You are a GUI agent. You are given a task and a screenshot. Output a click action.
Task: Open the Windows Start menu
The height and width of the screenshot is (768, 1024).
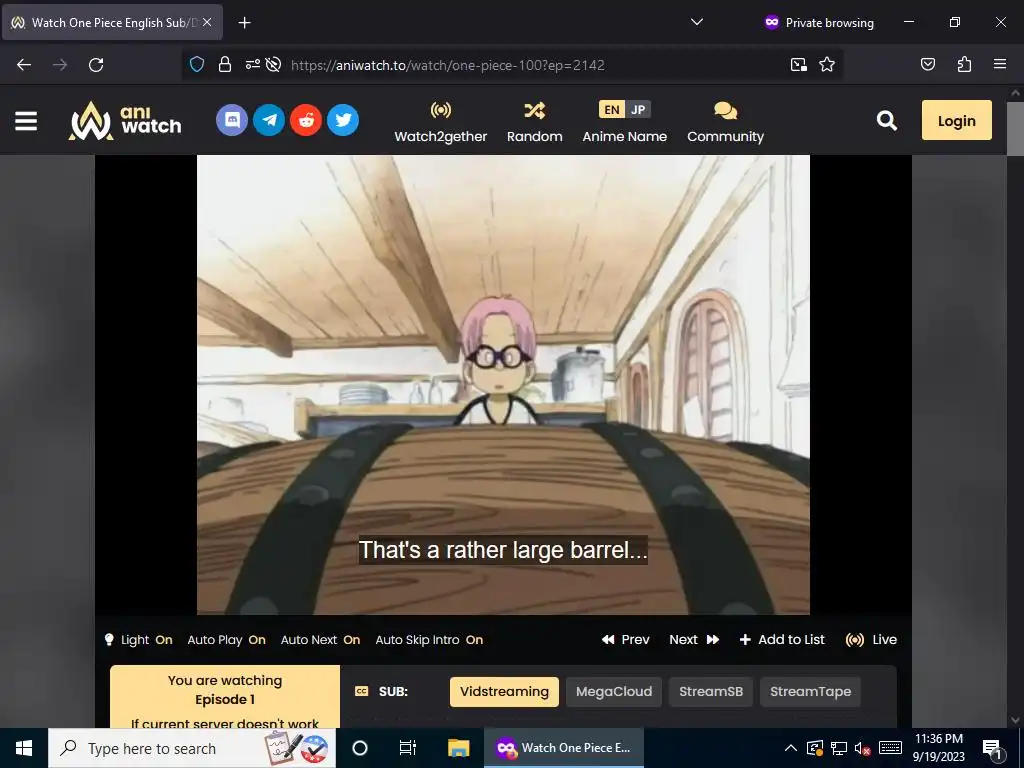click(24, 748)
